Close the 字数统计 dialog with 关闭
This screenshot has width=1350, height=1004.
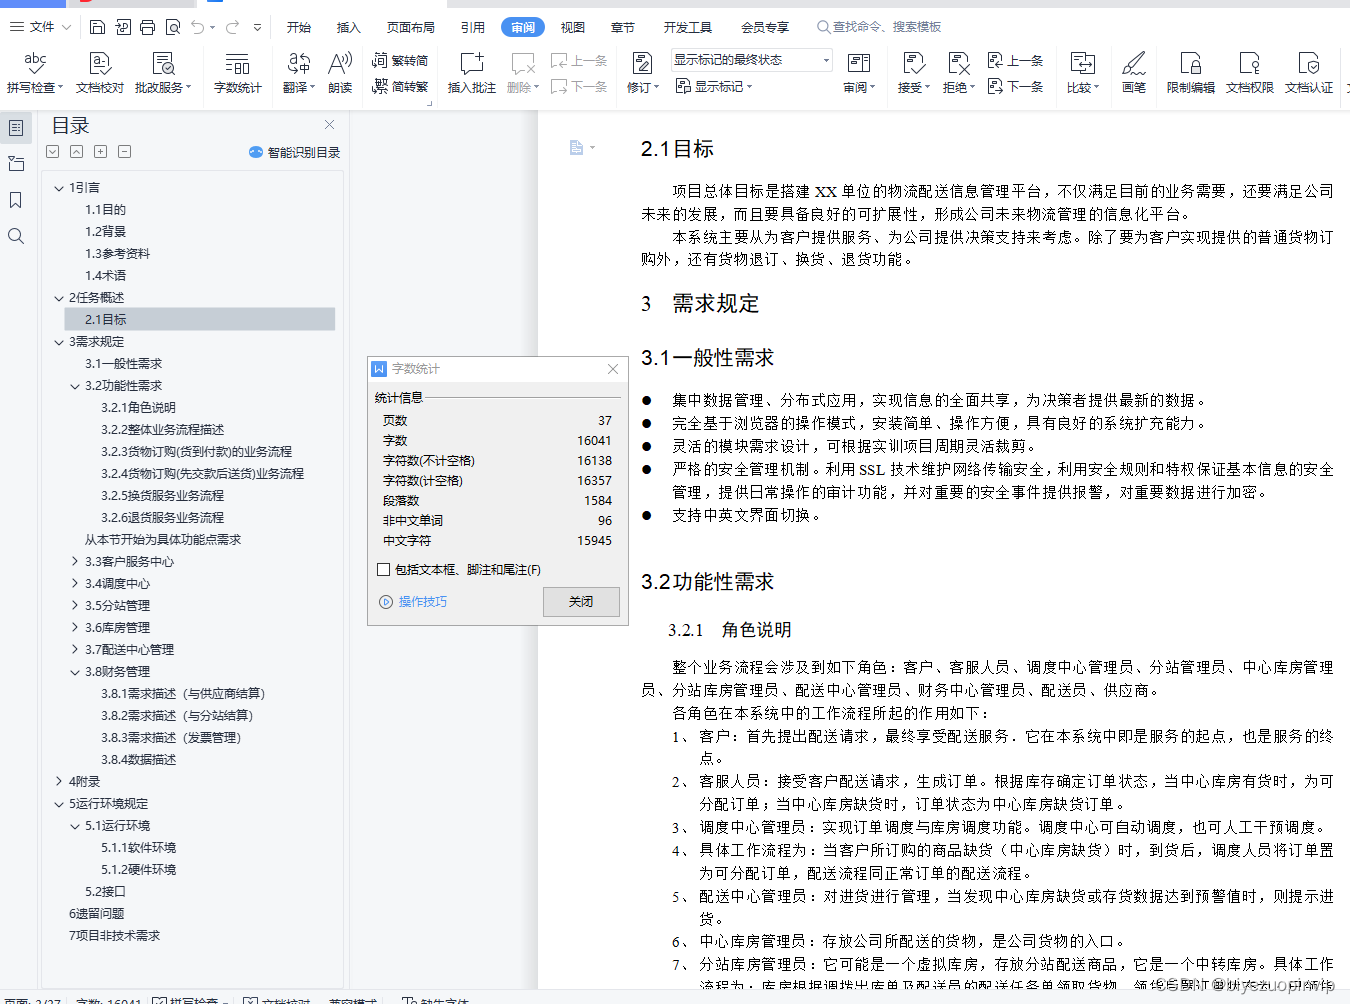[x=581, y=601]
